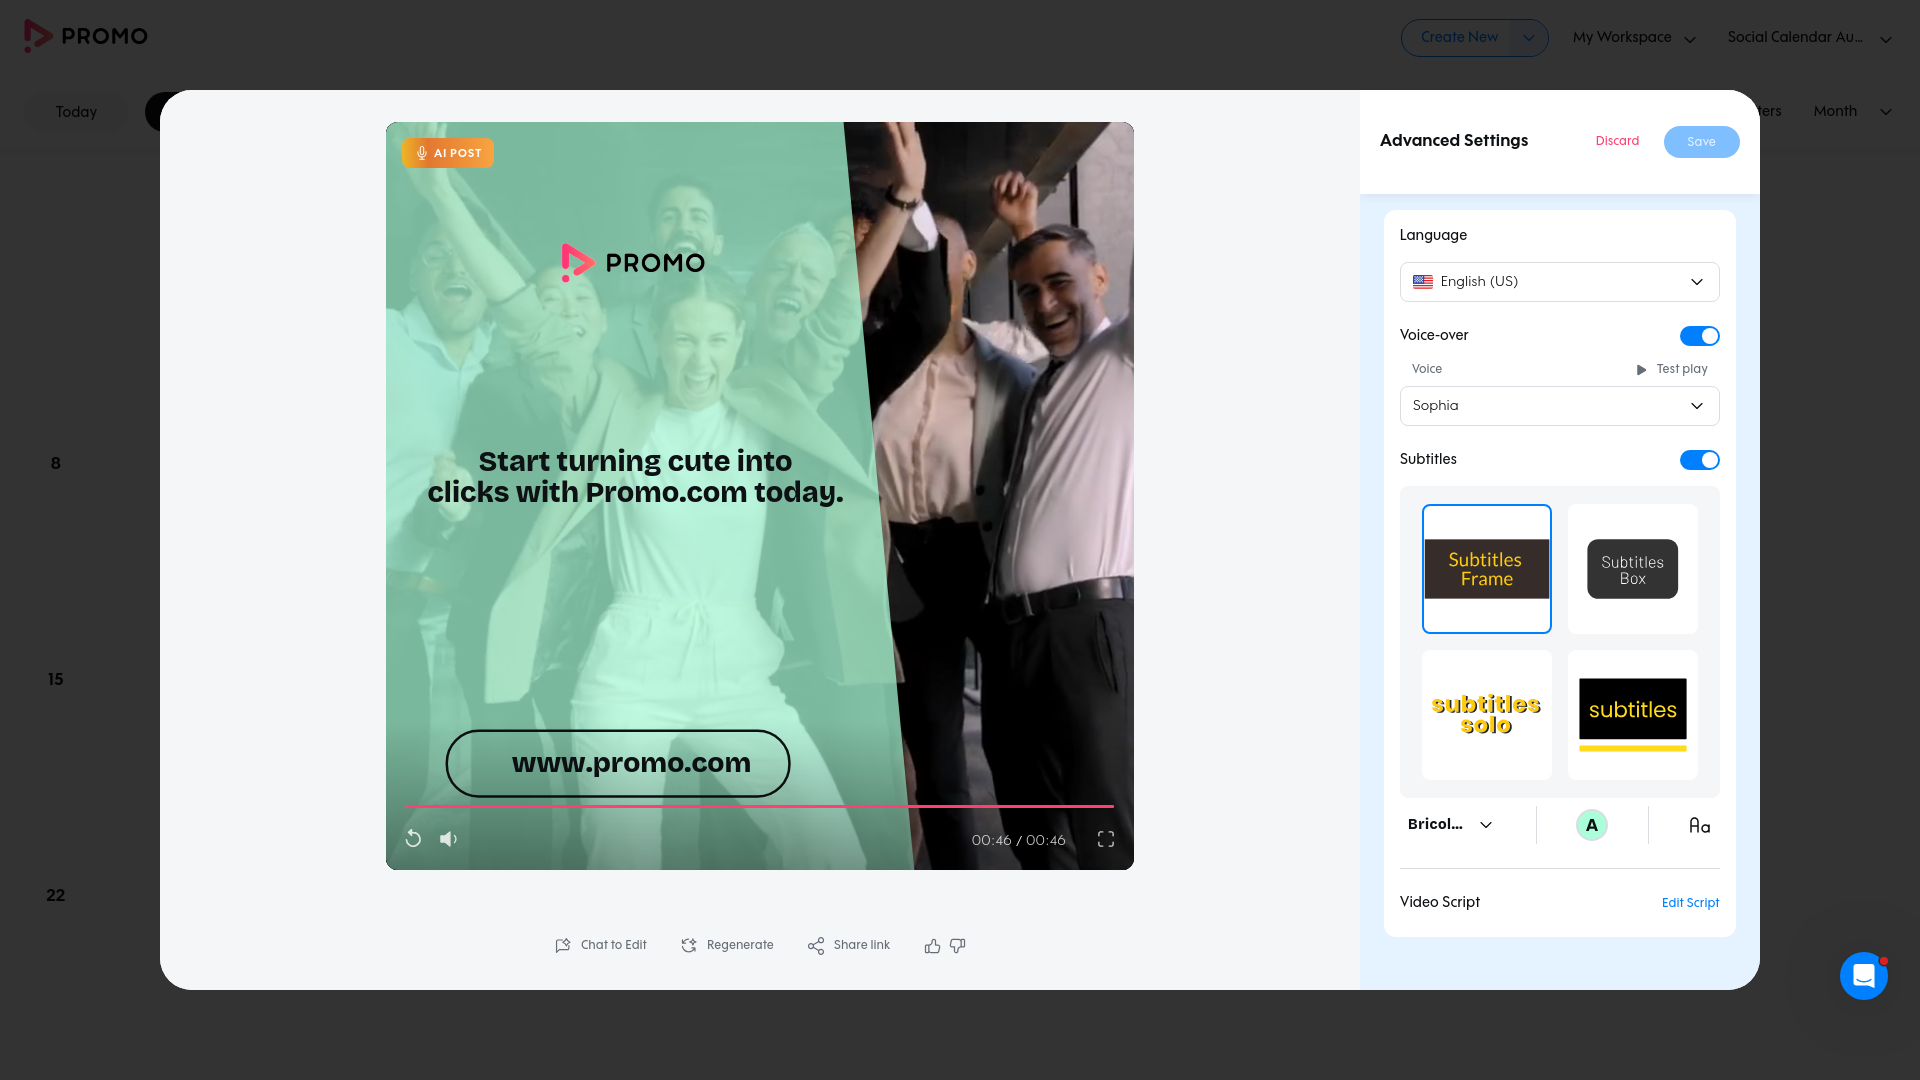Open the Voice dropdown showing Sophia
Viewport: 1920px width, 1080px height.
pyautogui.click(x=1559, y=406)
